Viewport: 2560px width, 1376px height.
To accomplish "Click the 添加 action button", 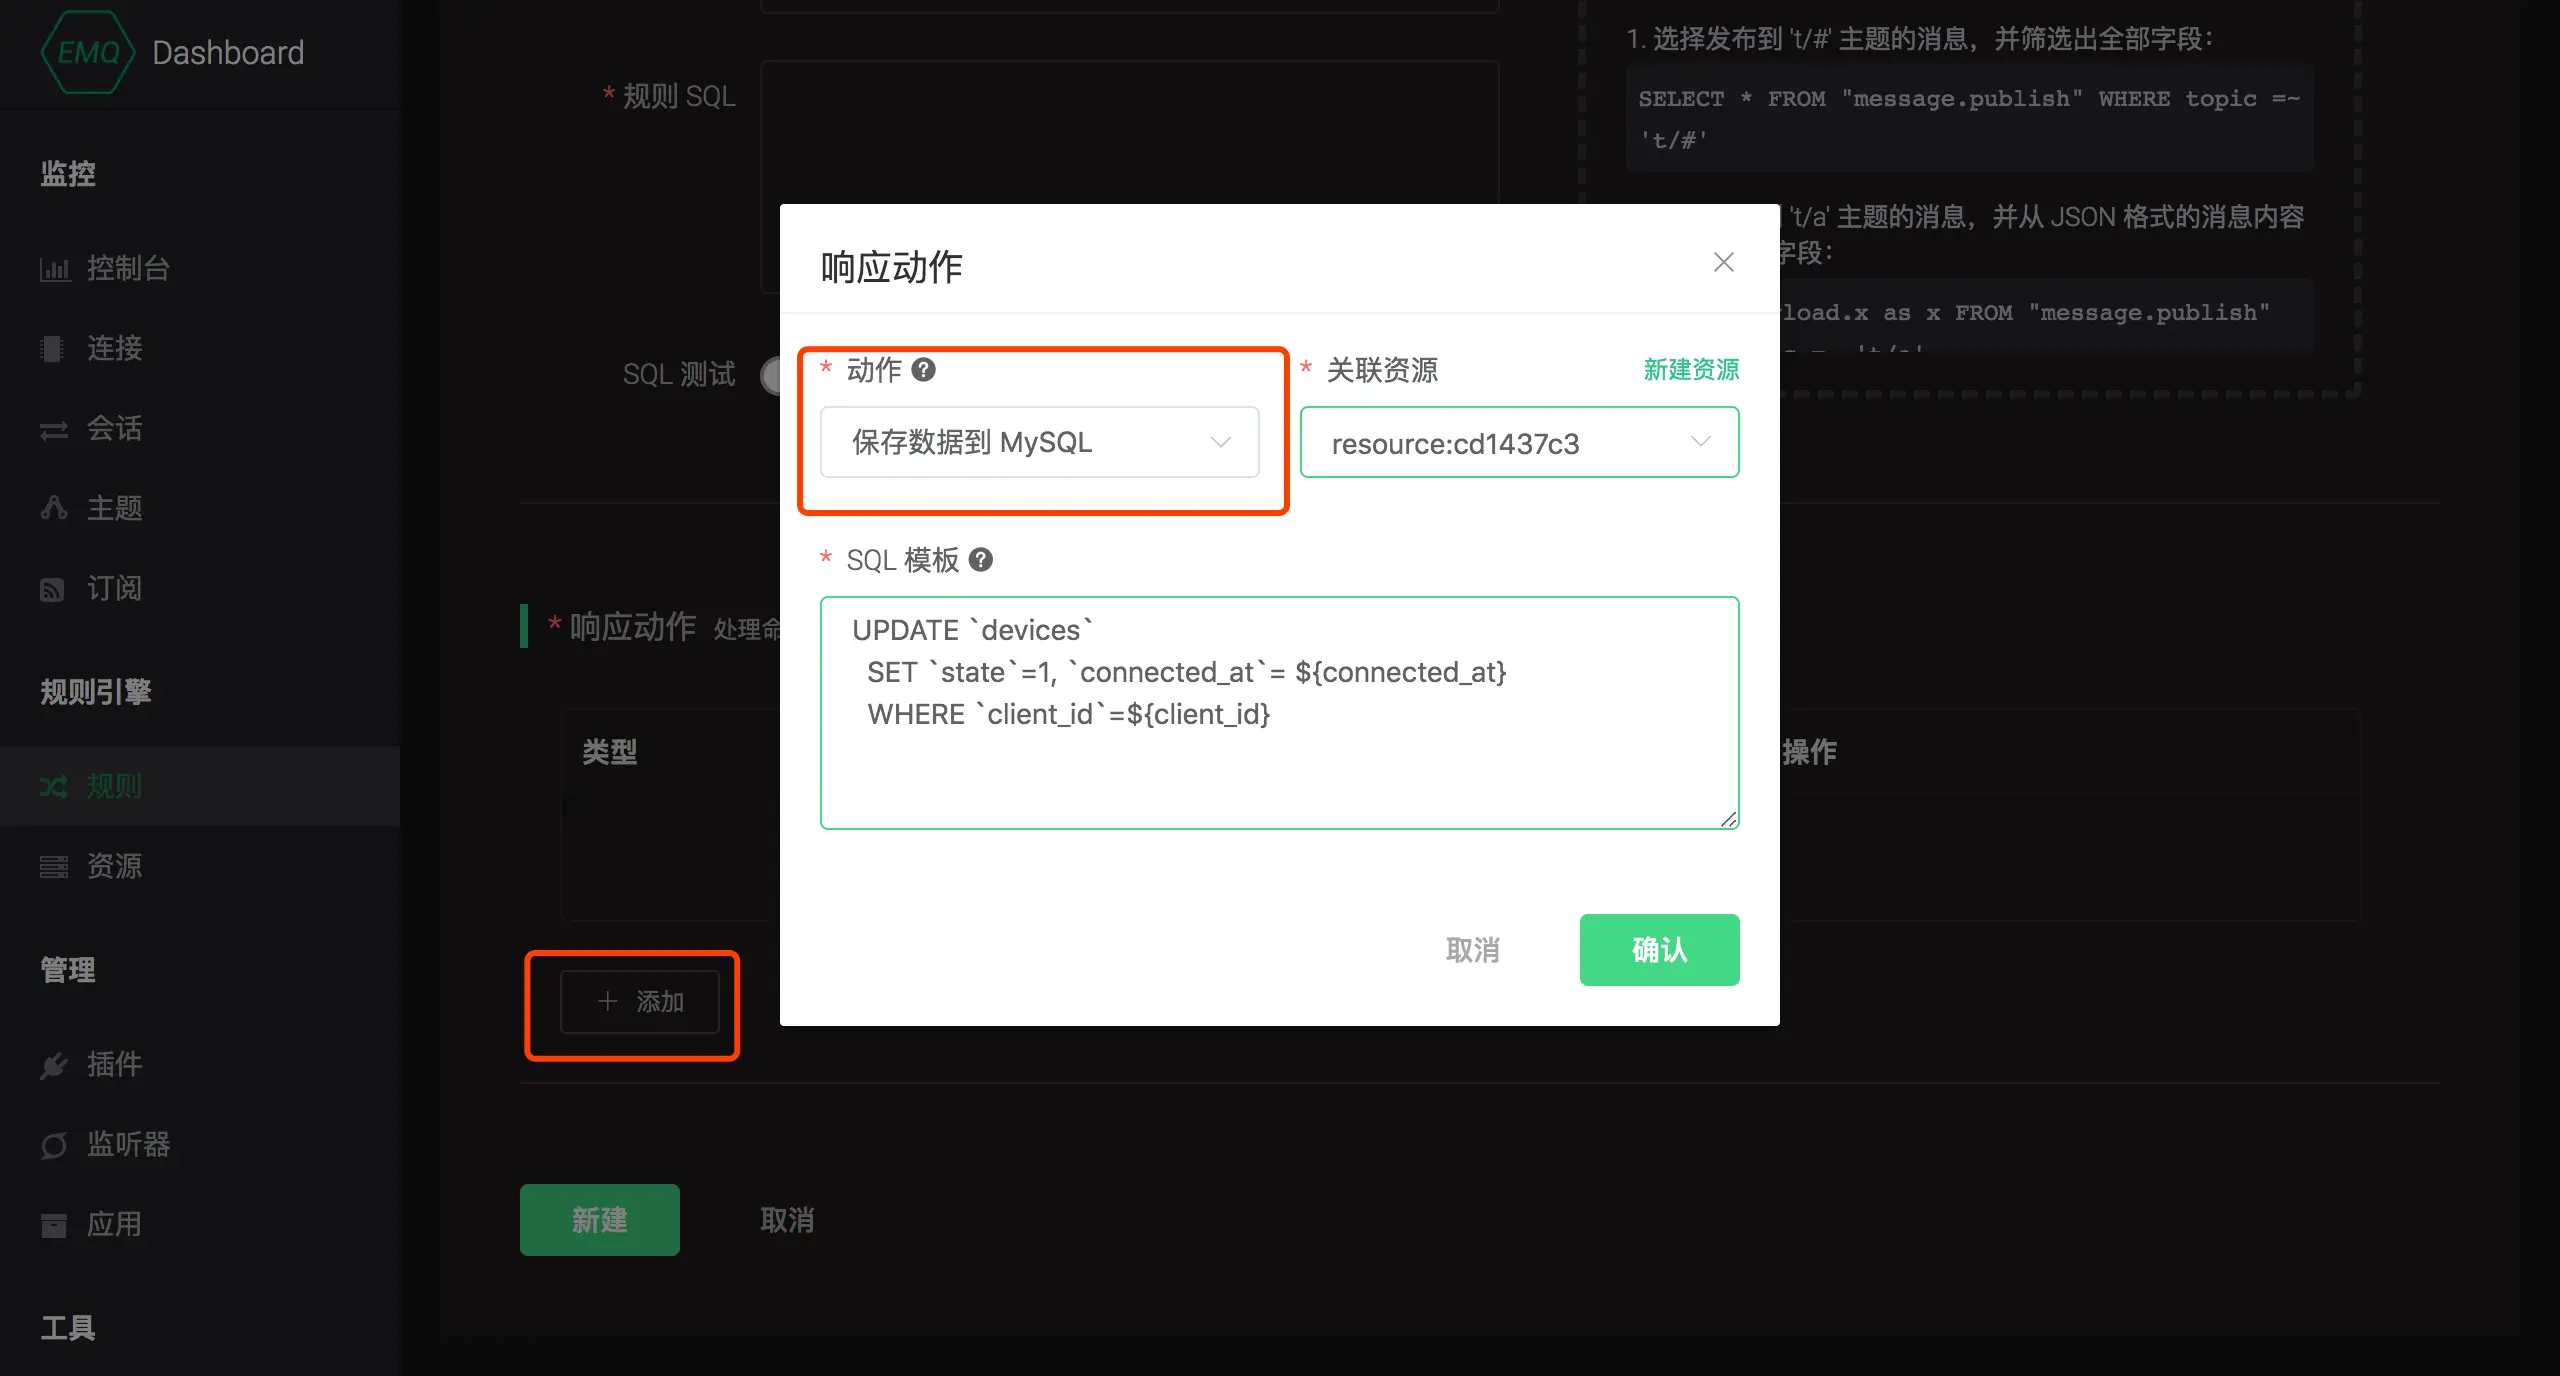I will pos(640,1002).
